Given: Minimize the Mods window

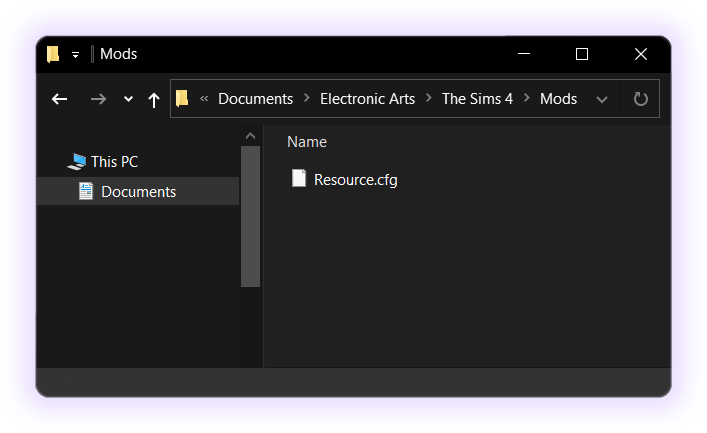Looking at the screenshot, I should 524,54.
